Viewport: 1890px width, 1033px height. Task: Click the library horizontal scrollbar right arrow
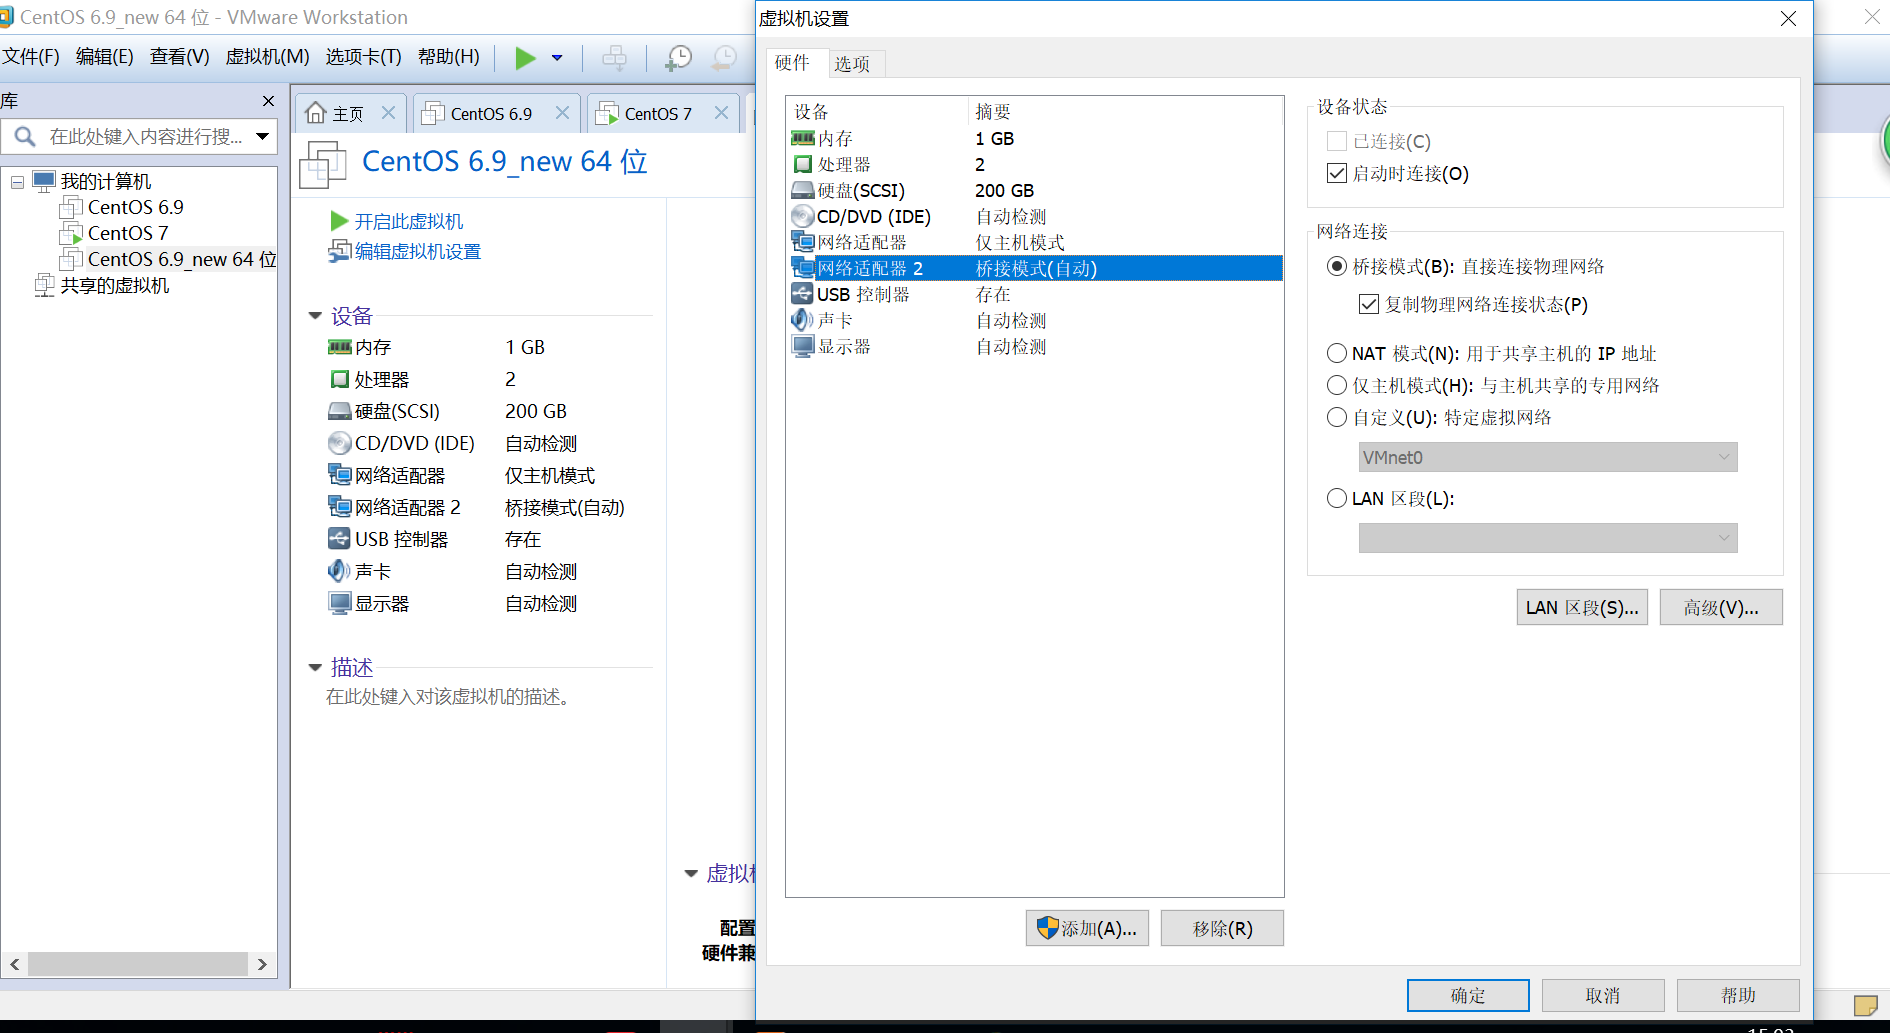coord(262,964)
